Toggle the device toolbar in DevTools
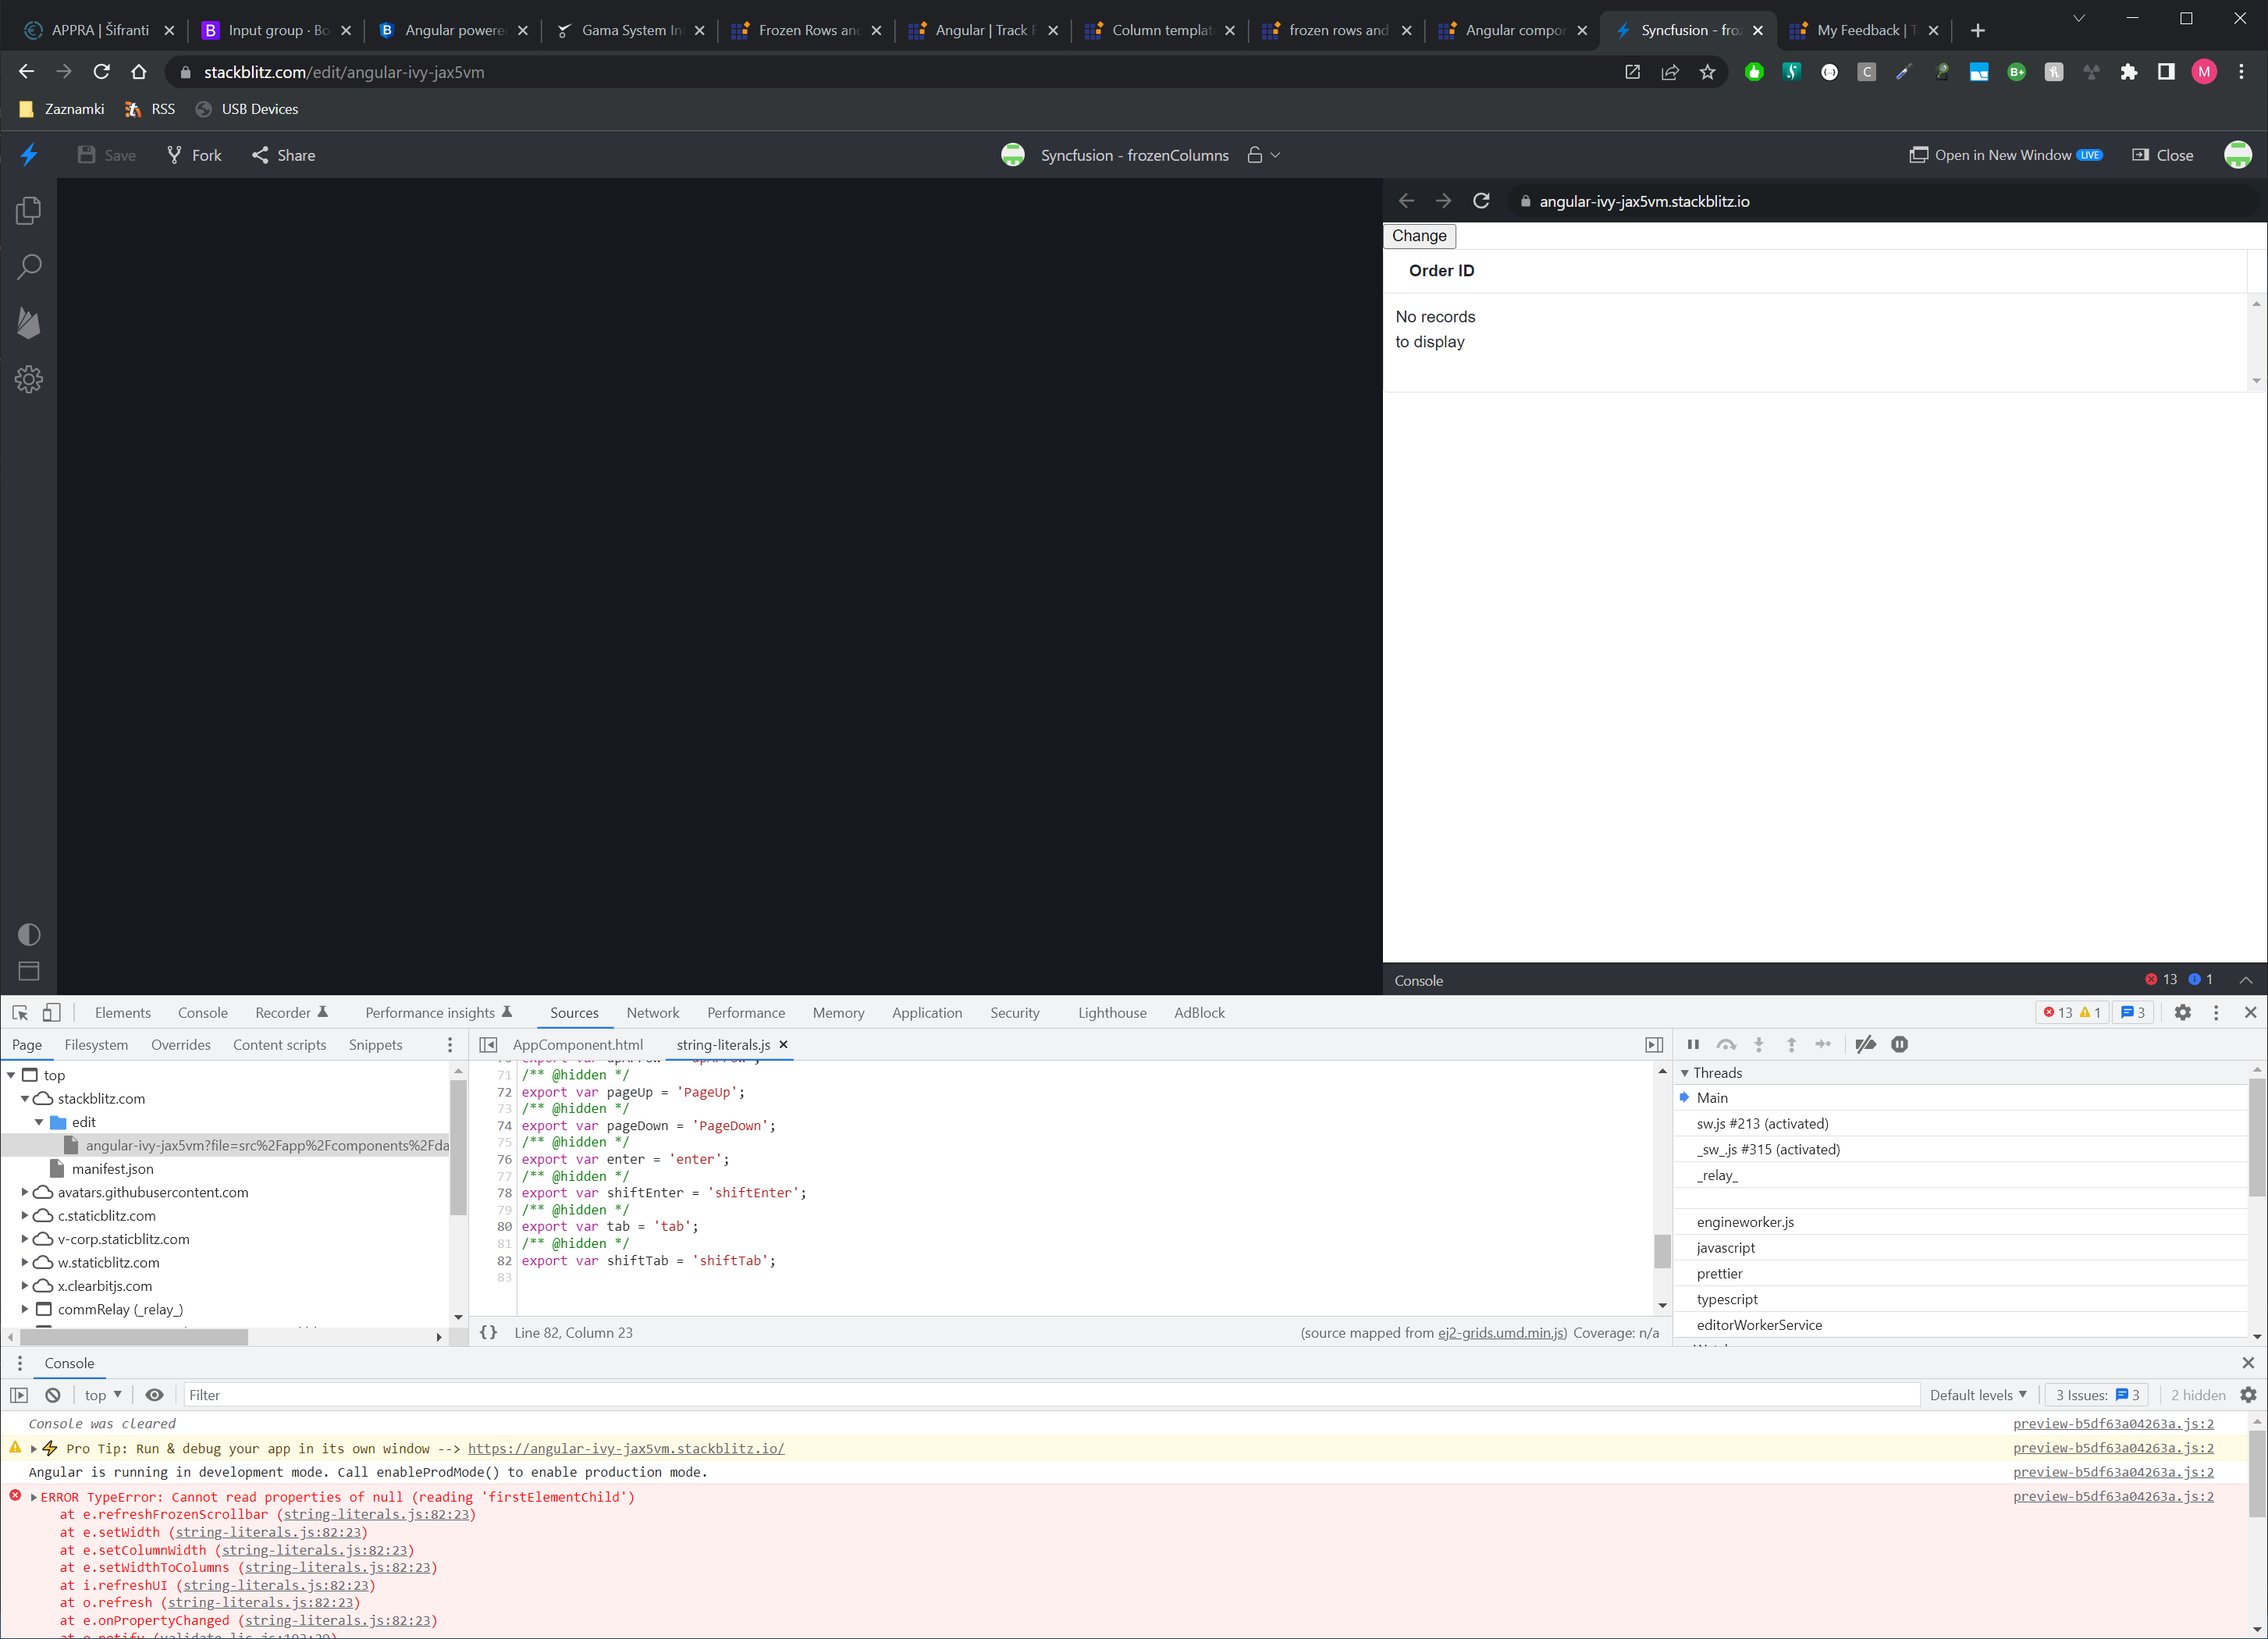 click(52, 1012)
